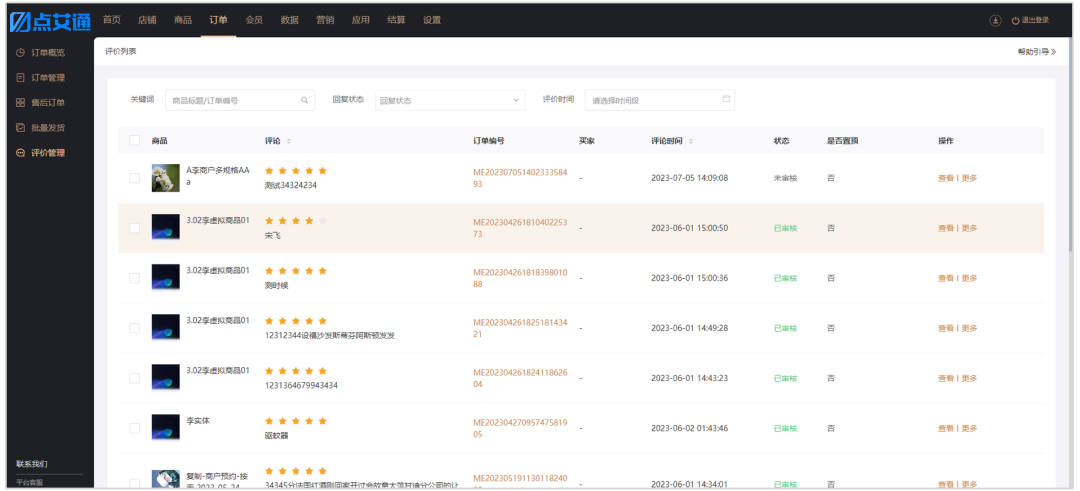The width and height of the screenshot is (1080, 491).
Task: Go to the 会员 menu
Action: (x=254, y=20)
